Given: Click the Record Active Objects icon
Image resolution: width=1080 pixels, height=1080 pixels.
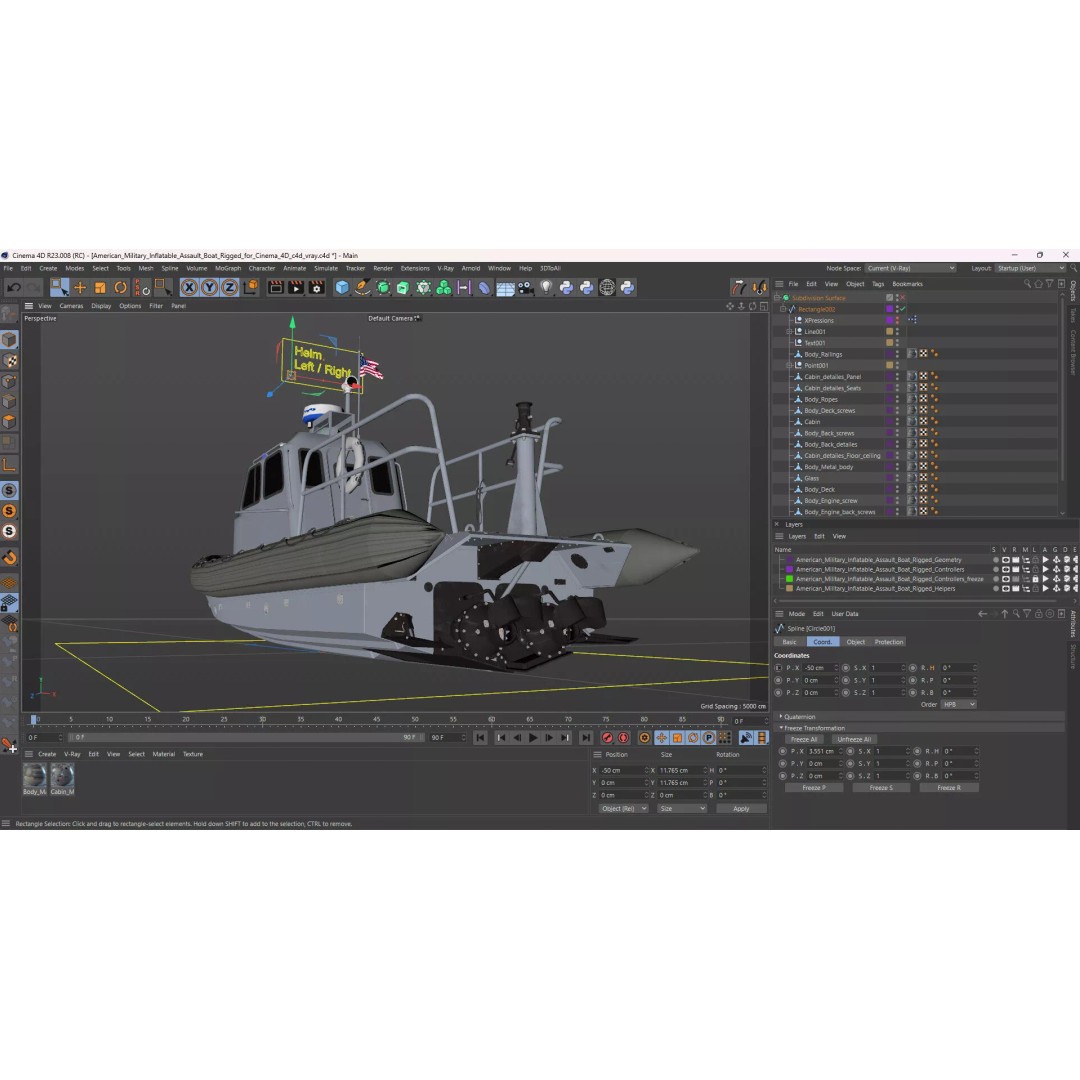Looking at the screenshot, I should (x=608, y=738).
